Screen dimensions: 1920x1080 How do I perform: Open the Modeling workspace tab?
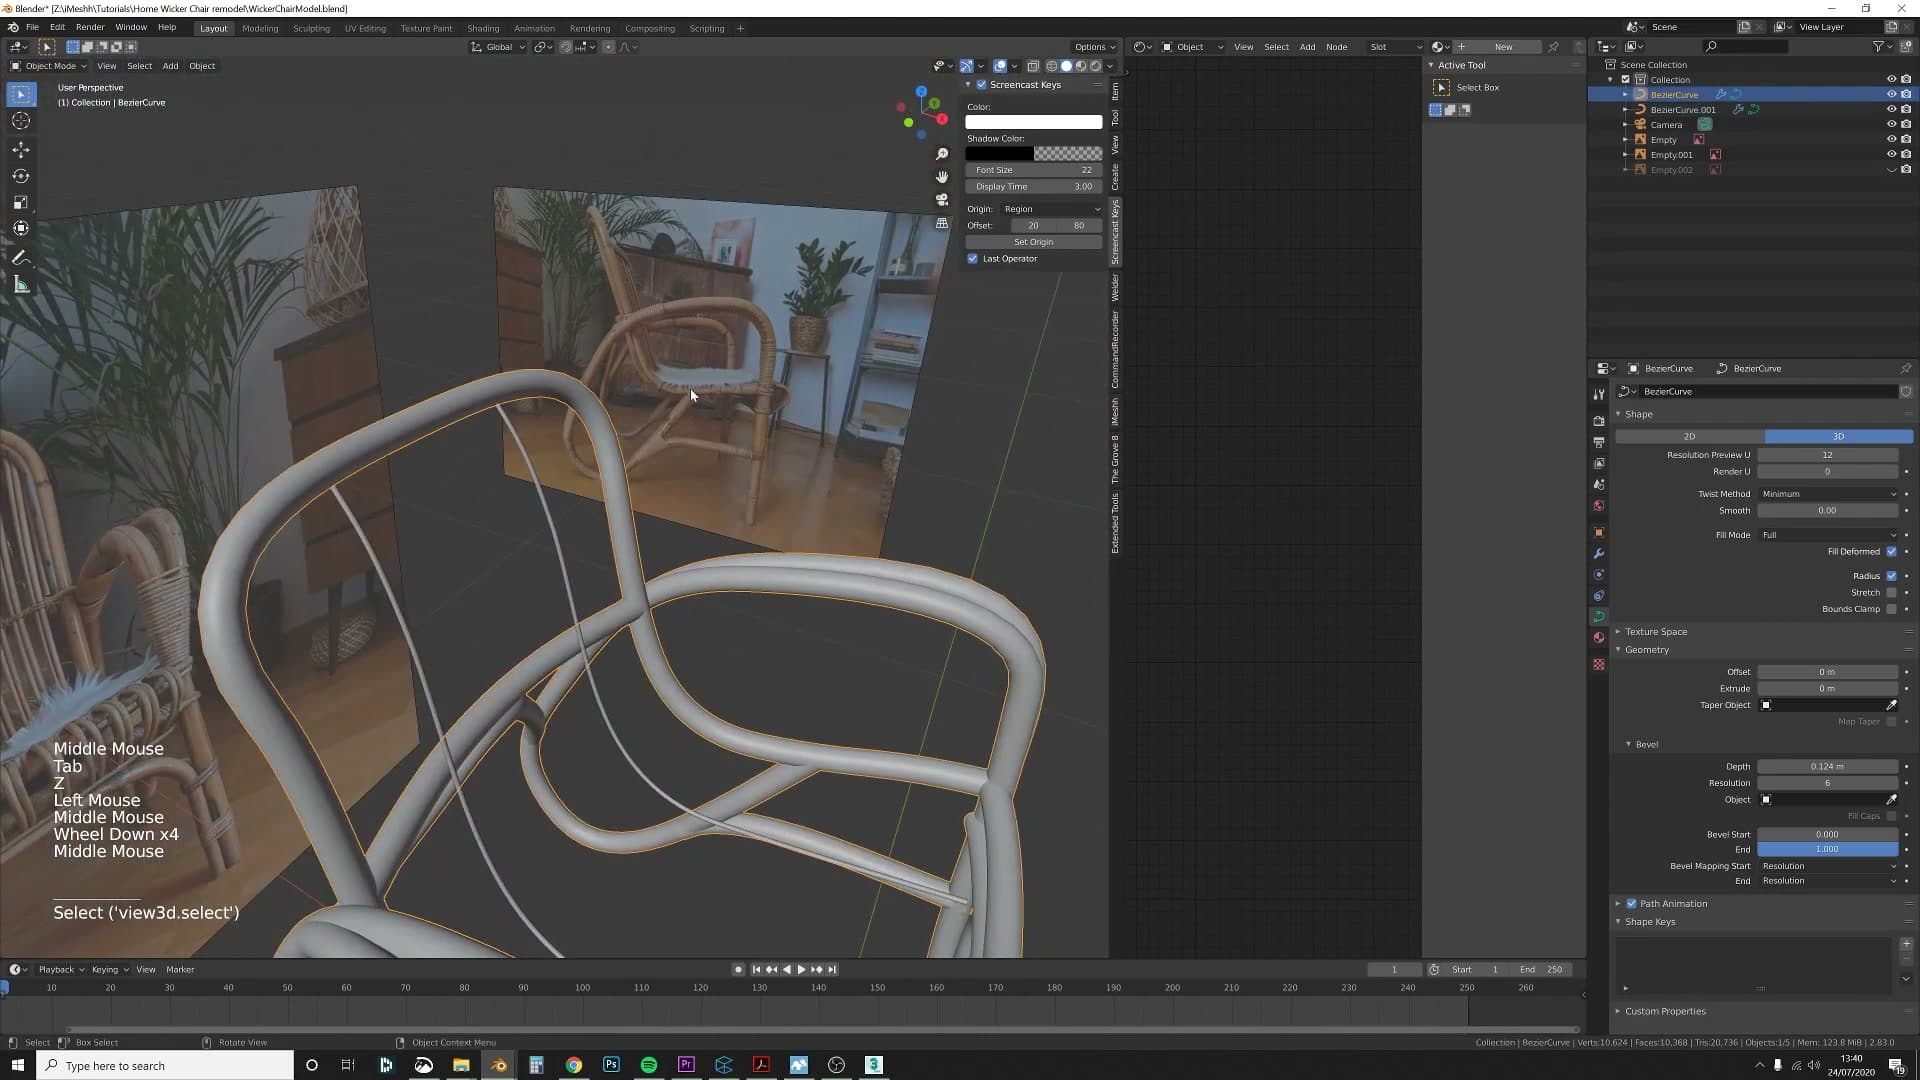(260, 28)
